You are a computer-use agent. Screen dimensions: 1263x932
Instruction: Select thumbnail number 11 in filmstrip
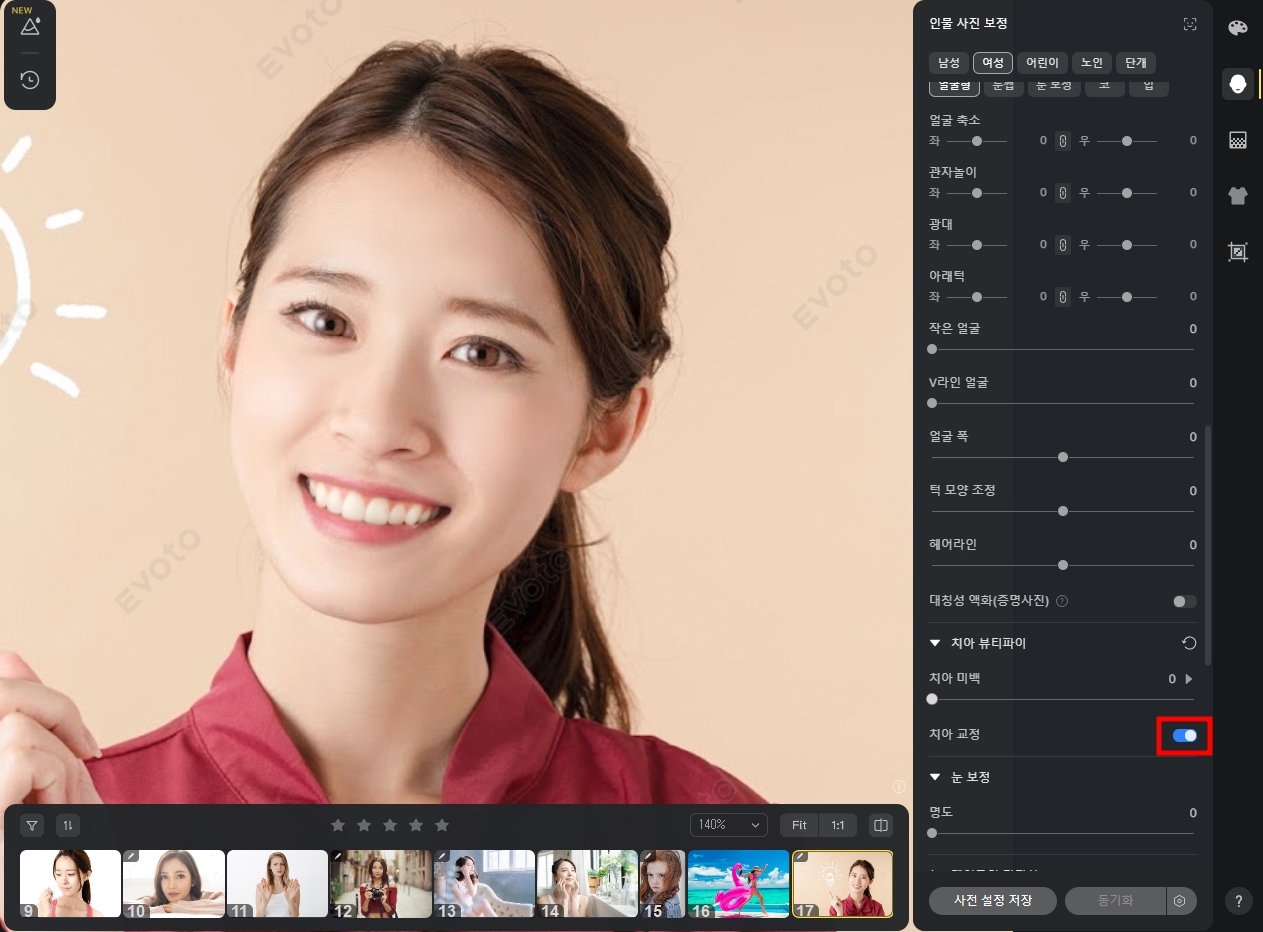pos(277,884)
